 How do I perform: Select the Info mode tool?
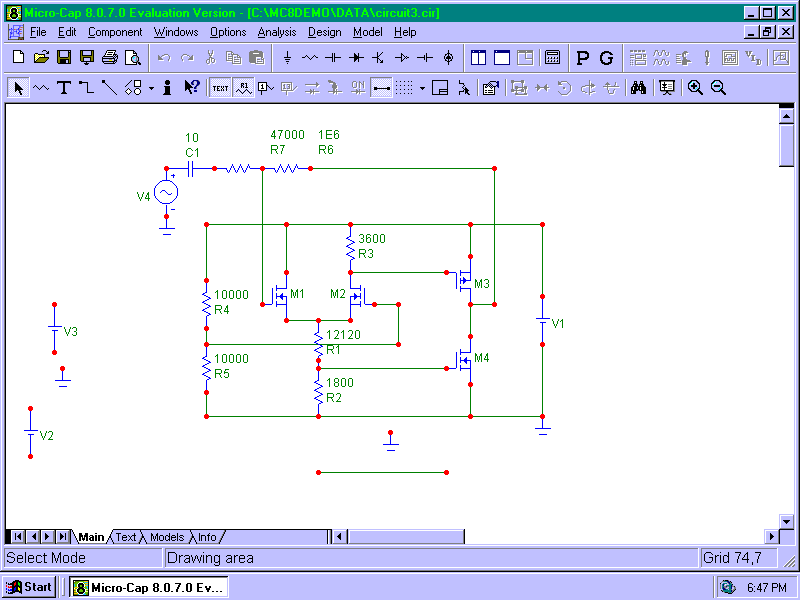167,88
